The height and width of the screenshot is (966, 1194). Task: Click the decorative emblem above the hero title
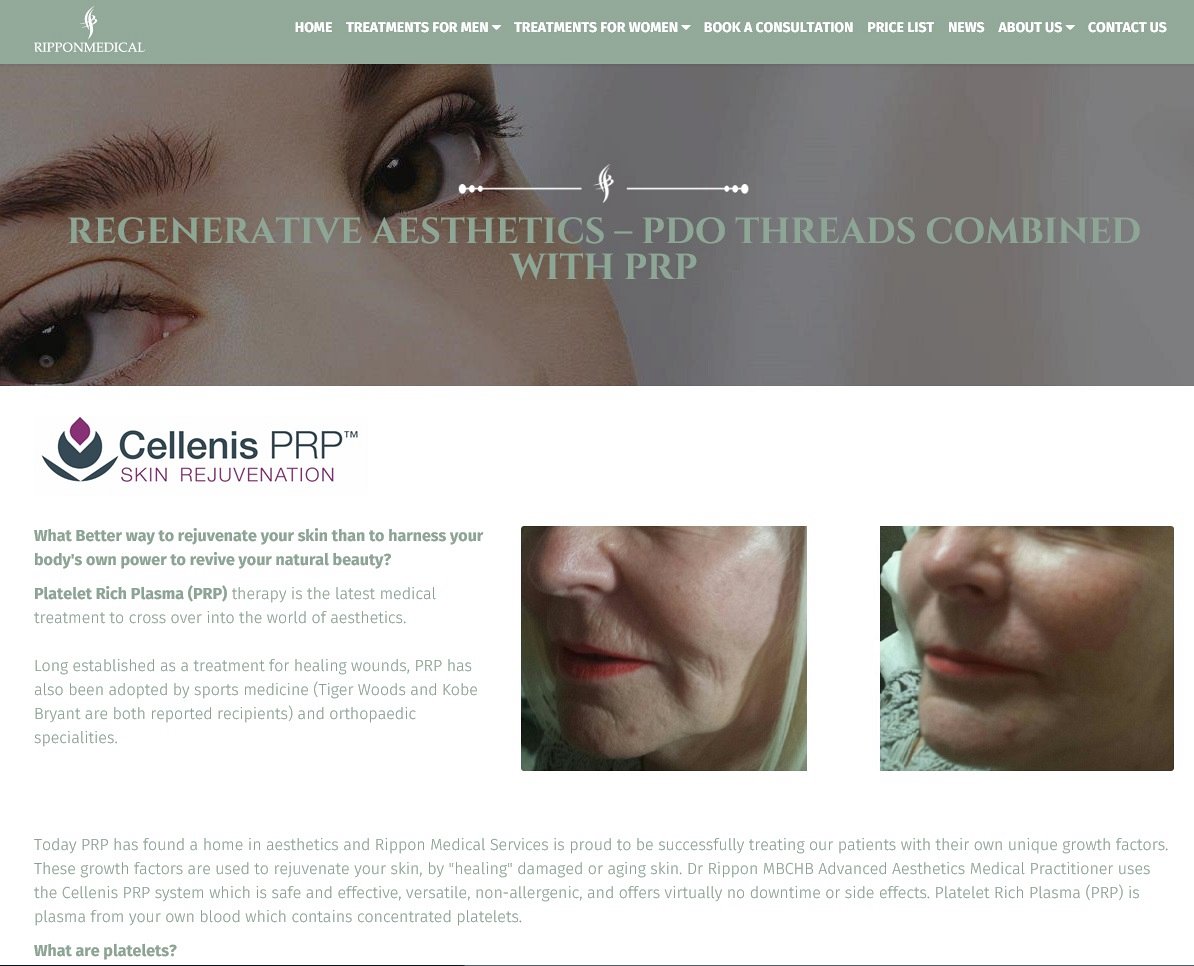point(605,183)
